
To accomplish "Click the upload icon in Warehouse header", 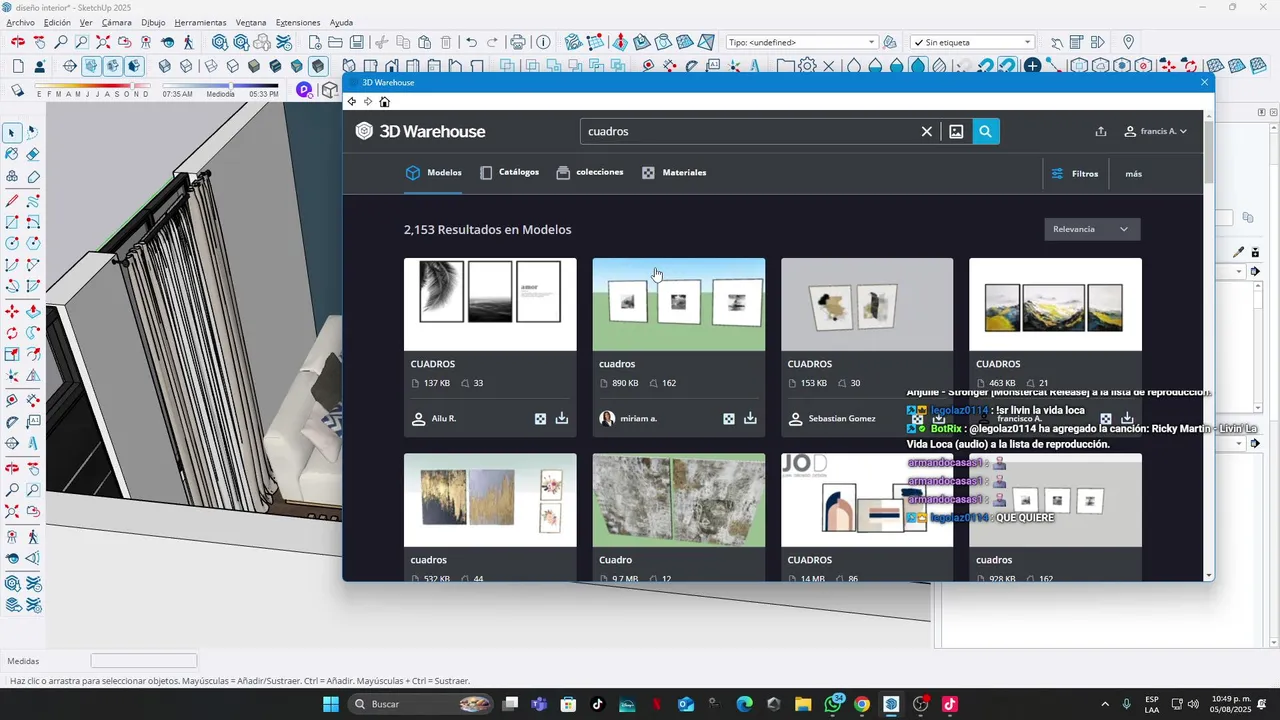I will click(1101, 131).
